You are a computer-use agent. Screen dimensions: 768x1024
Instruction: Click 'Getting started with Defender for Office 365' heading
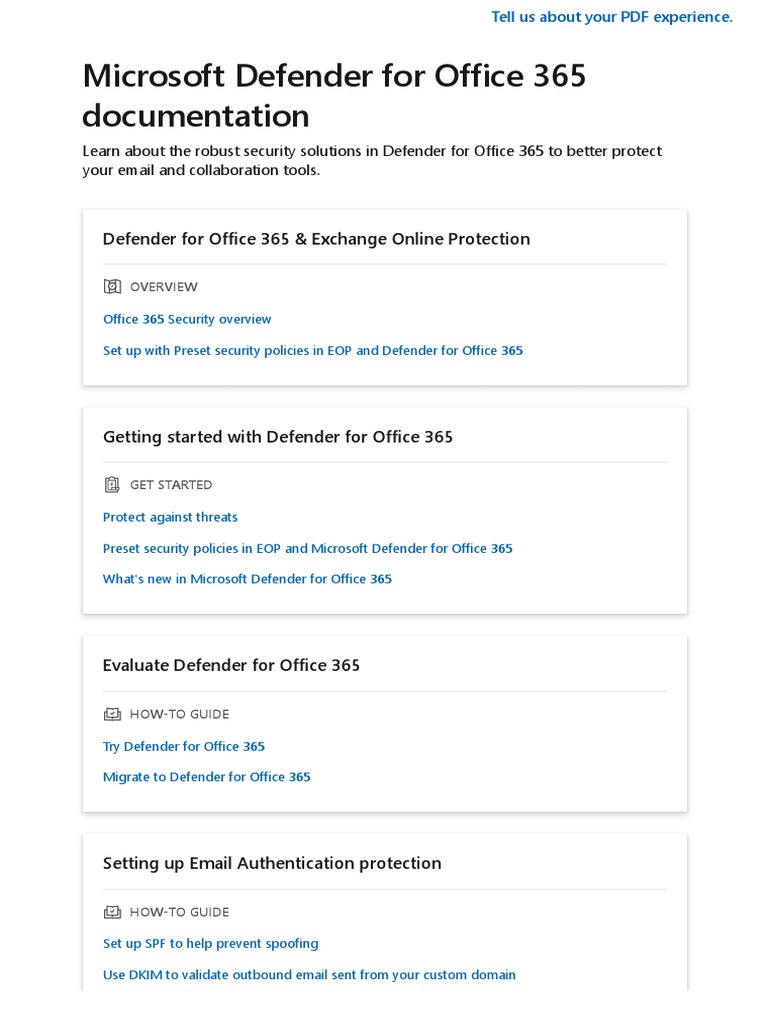278,437
